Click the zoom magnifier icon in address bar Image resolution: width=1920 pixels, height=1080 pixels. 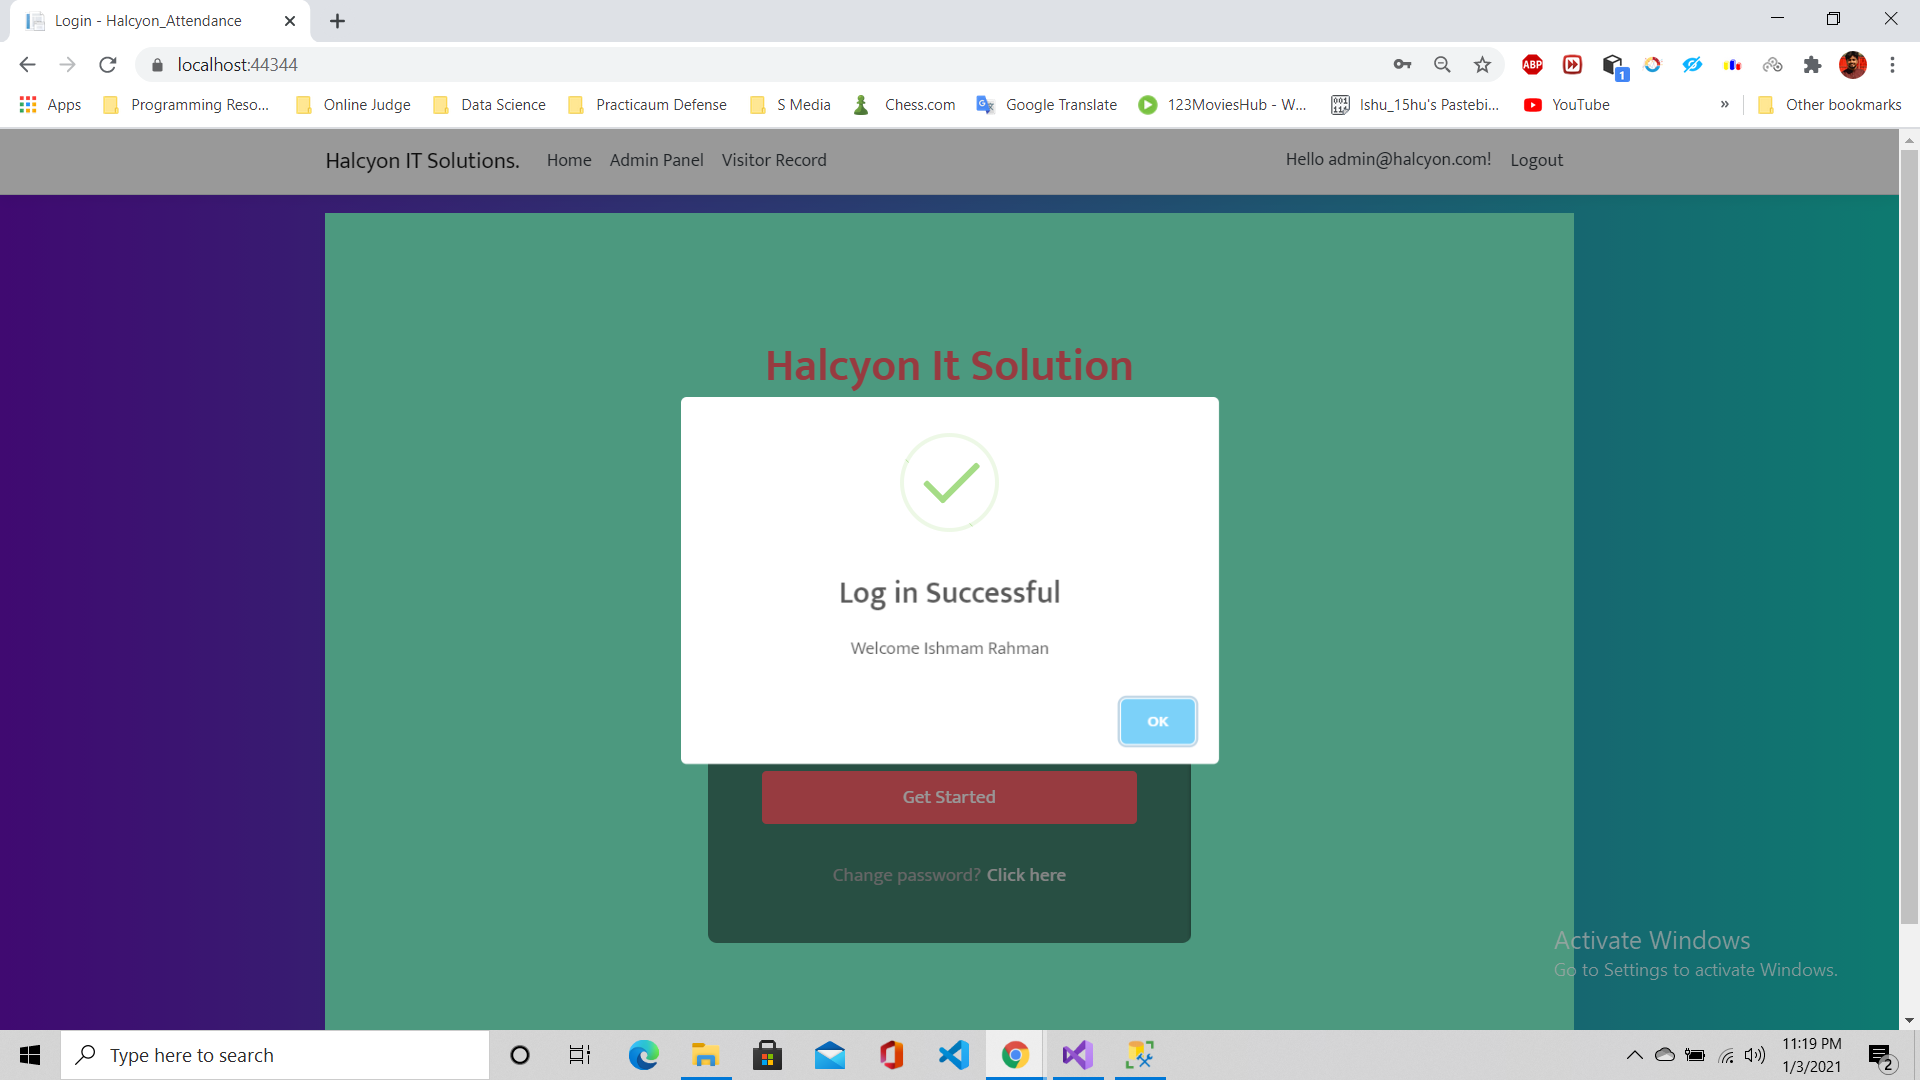[1442, 65]
